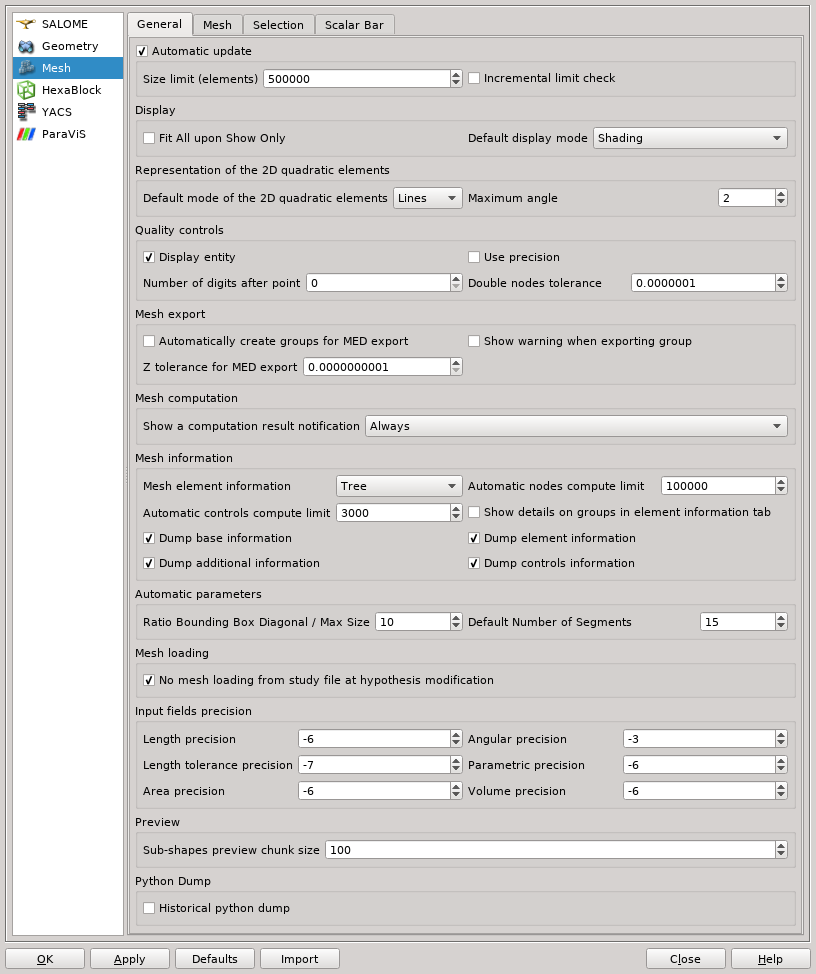Click Maximum angle stepper arrows
This screenshot has height=974, width=816.
coord(781,198)
